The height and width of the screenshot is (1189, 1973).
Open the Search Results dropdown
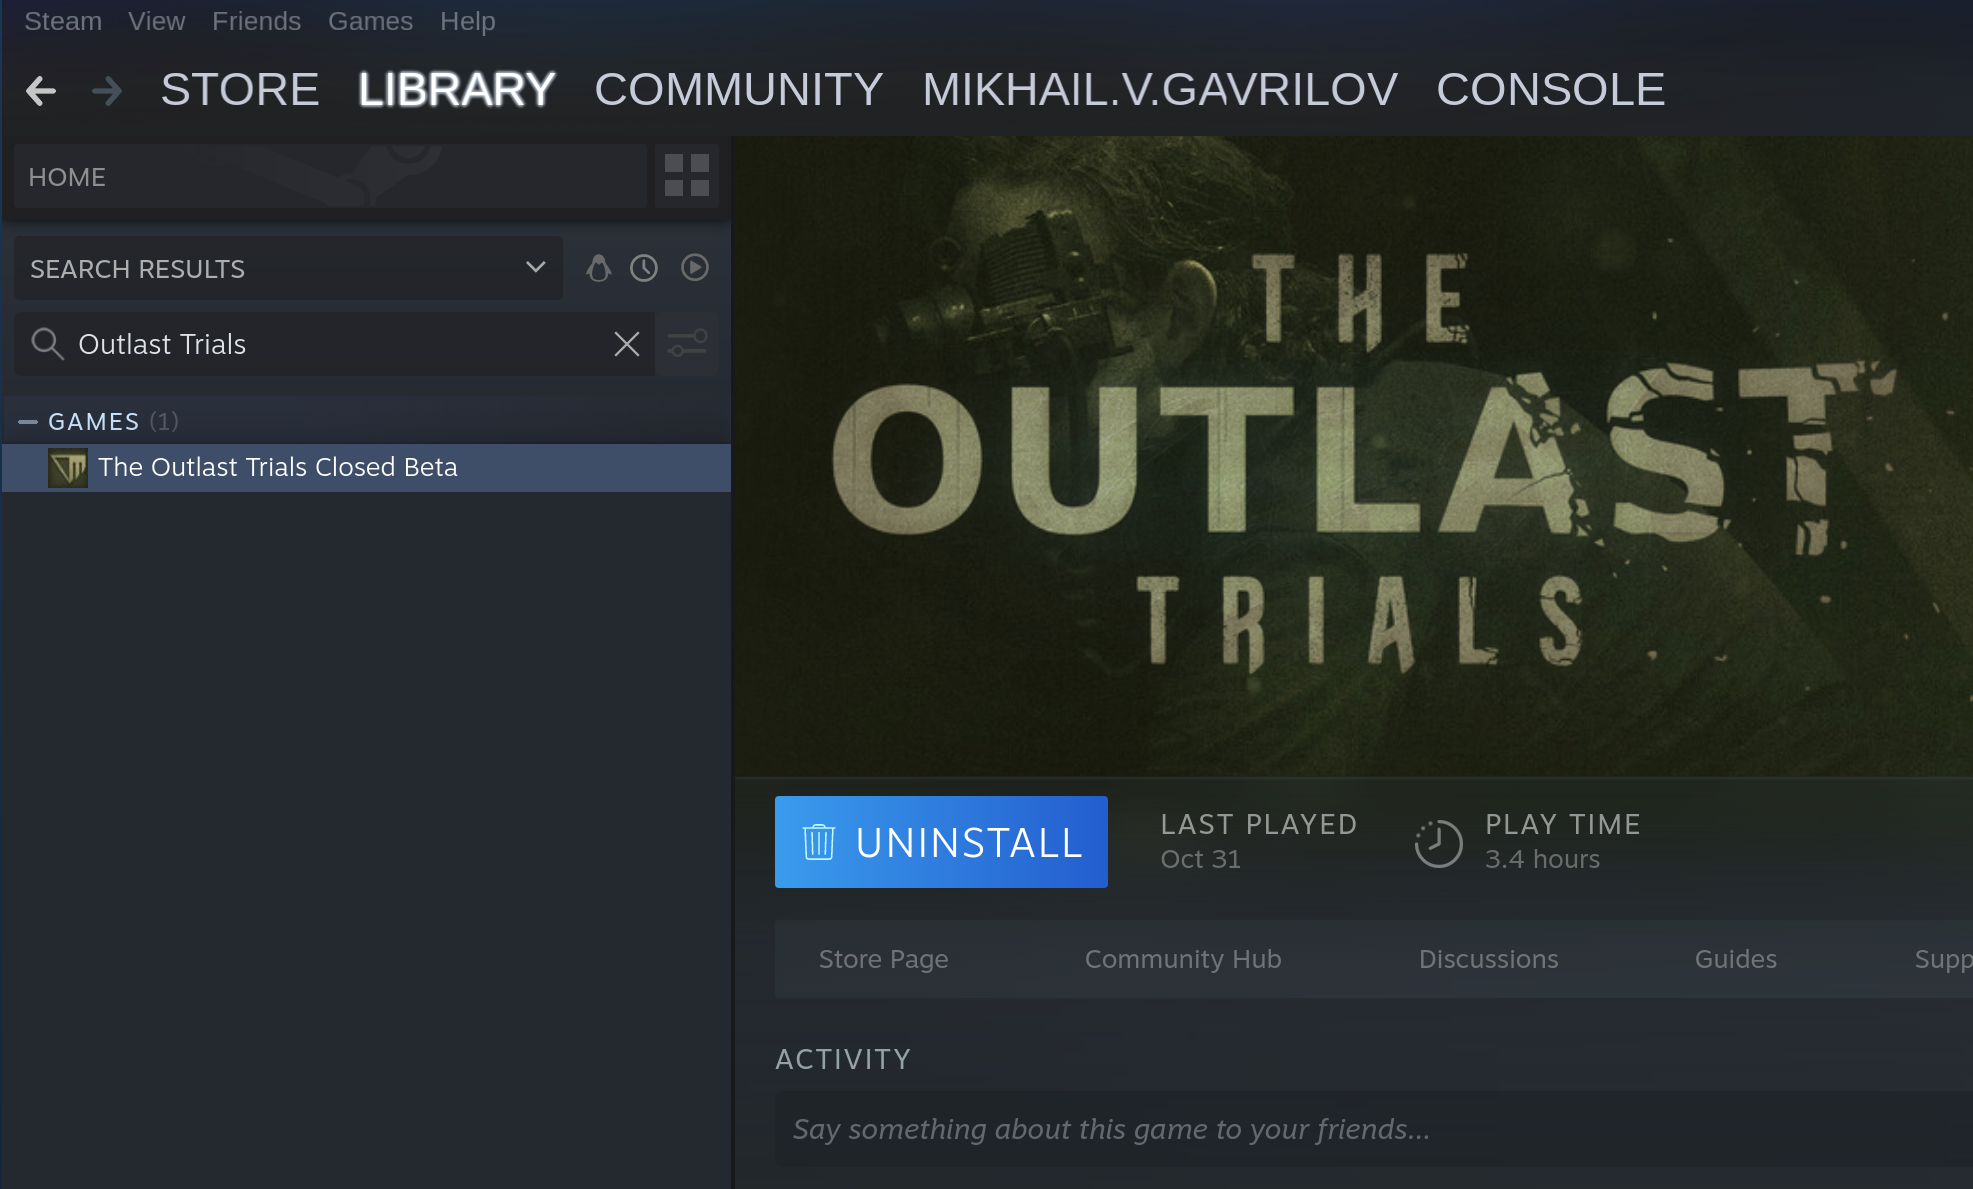pyautogui.click(x=288, y=268)
